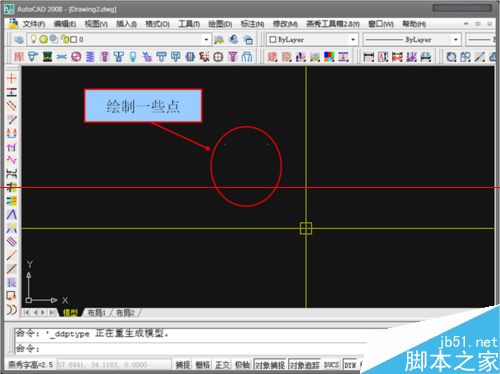Open the 帮助(H) menu

pyautogui.click(x=414, y=24)
